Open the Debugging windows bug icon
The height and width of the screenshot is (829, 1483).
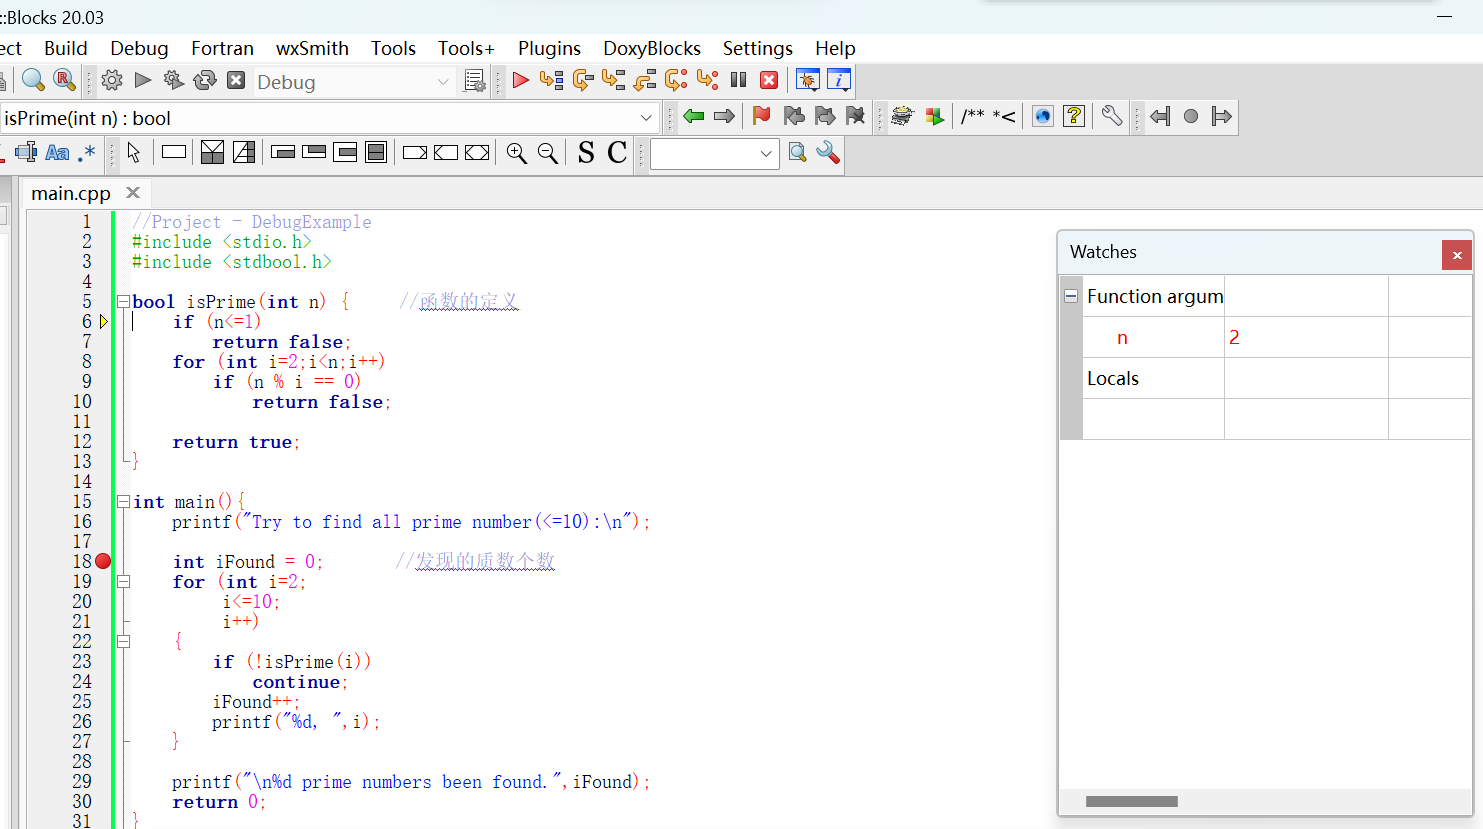coord(807,80)
